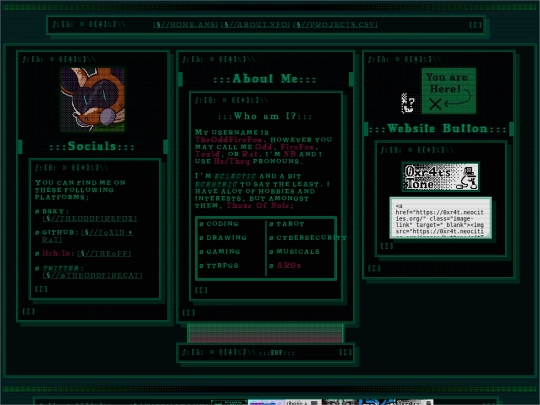Click the red TheOddFireFox username text
Screen dimensions: 540x405
coord(229,140)
